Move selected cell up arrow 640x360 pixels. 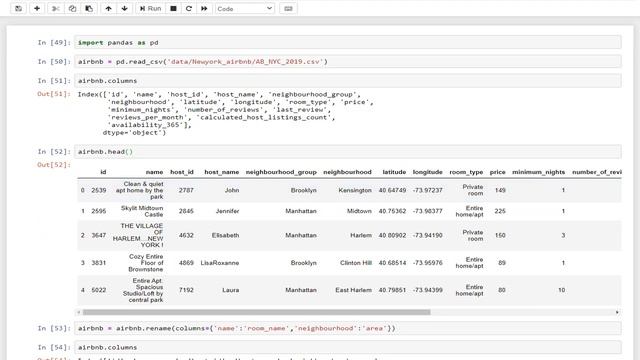(109, 9)
